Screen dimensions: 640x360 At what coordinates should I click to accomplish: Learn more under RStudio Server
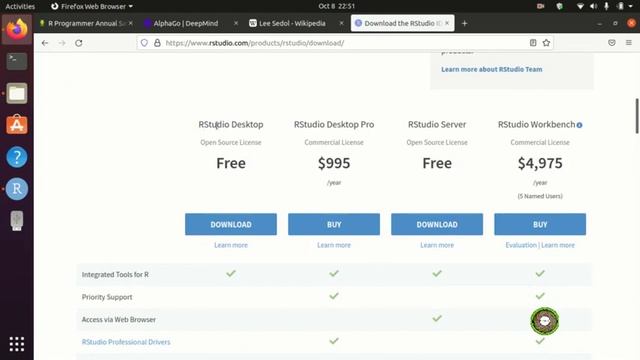tap(437, 245)
